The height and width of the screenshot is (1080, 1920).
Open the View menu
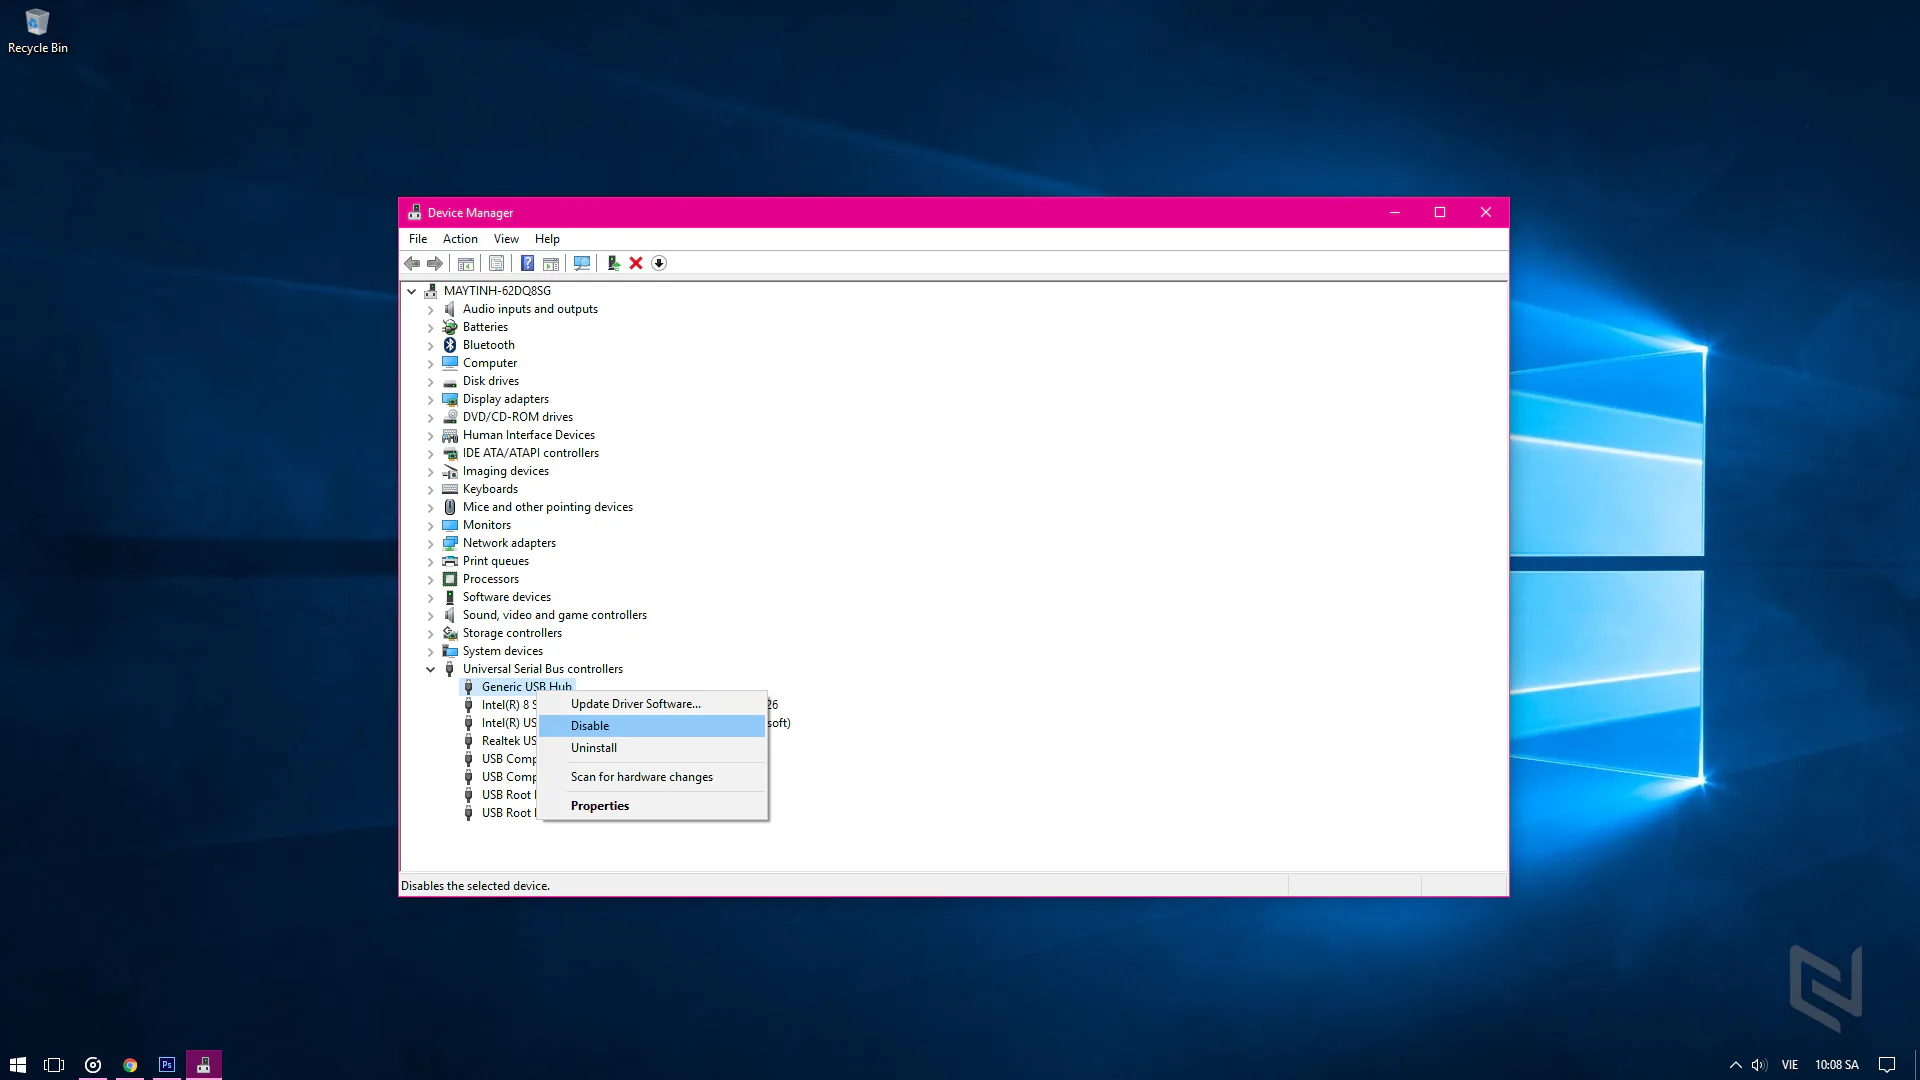tap(506, 239)
